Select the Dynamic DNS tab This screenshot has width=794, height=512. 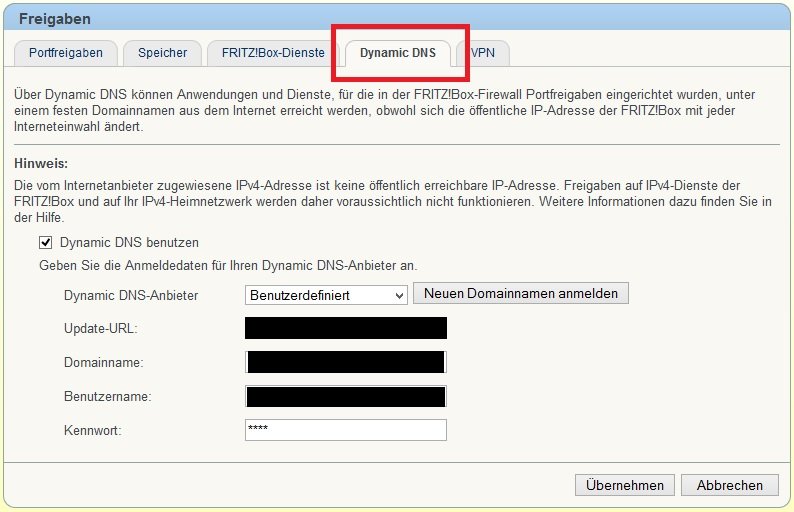pyautogui.click(x=398, y=53)
